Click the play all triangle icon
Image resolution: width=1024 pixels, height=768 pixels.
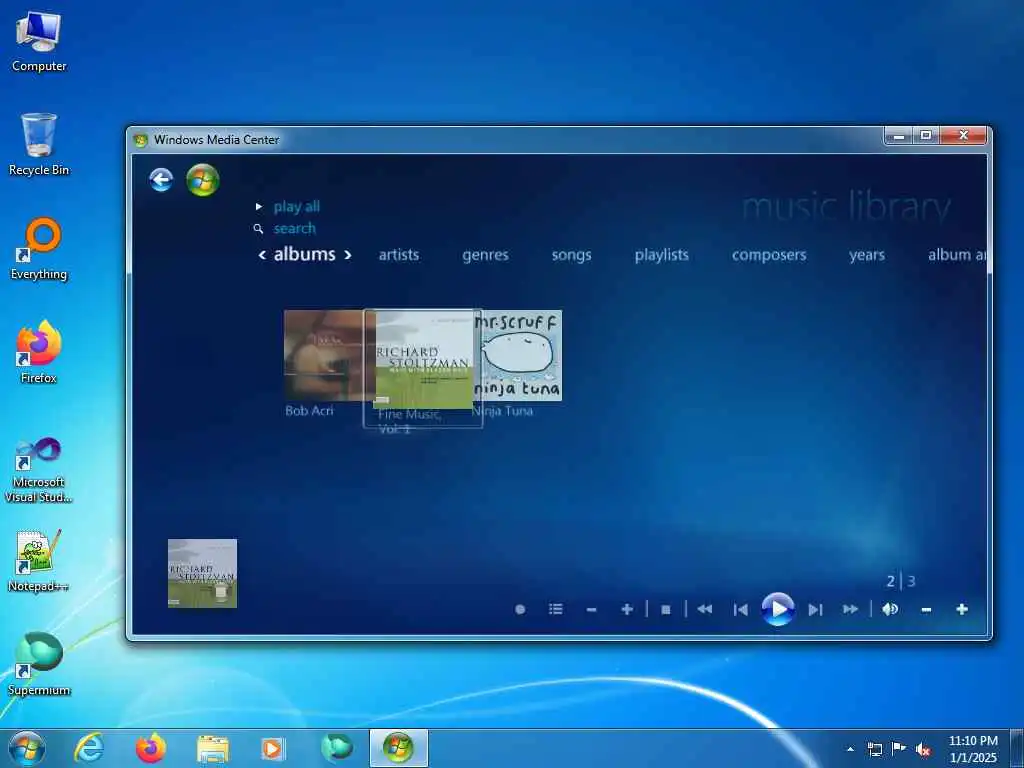click(259, 206)
